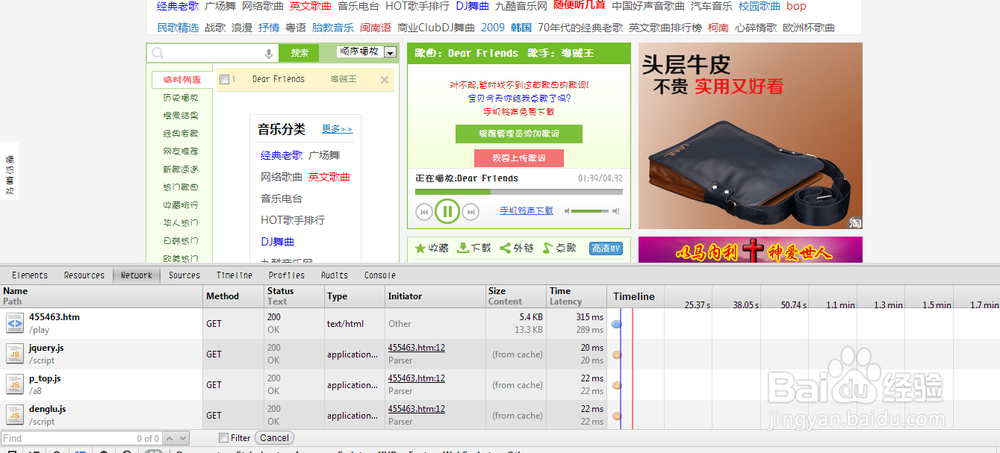
Task: Open 网友推荐 in the player sidebar
Action: [x=180, y=152]
